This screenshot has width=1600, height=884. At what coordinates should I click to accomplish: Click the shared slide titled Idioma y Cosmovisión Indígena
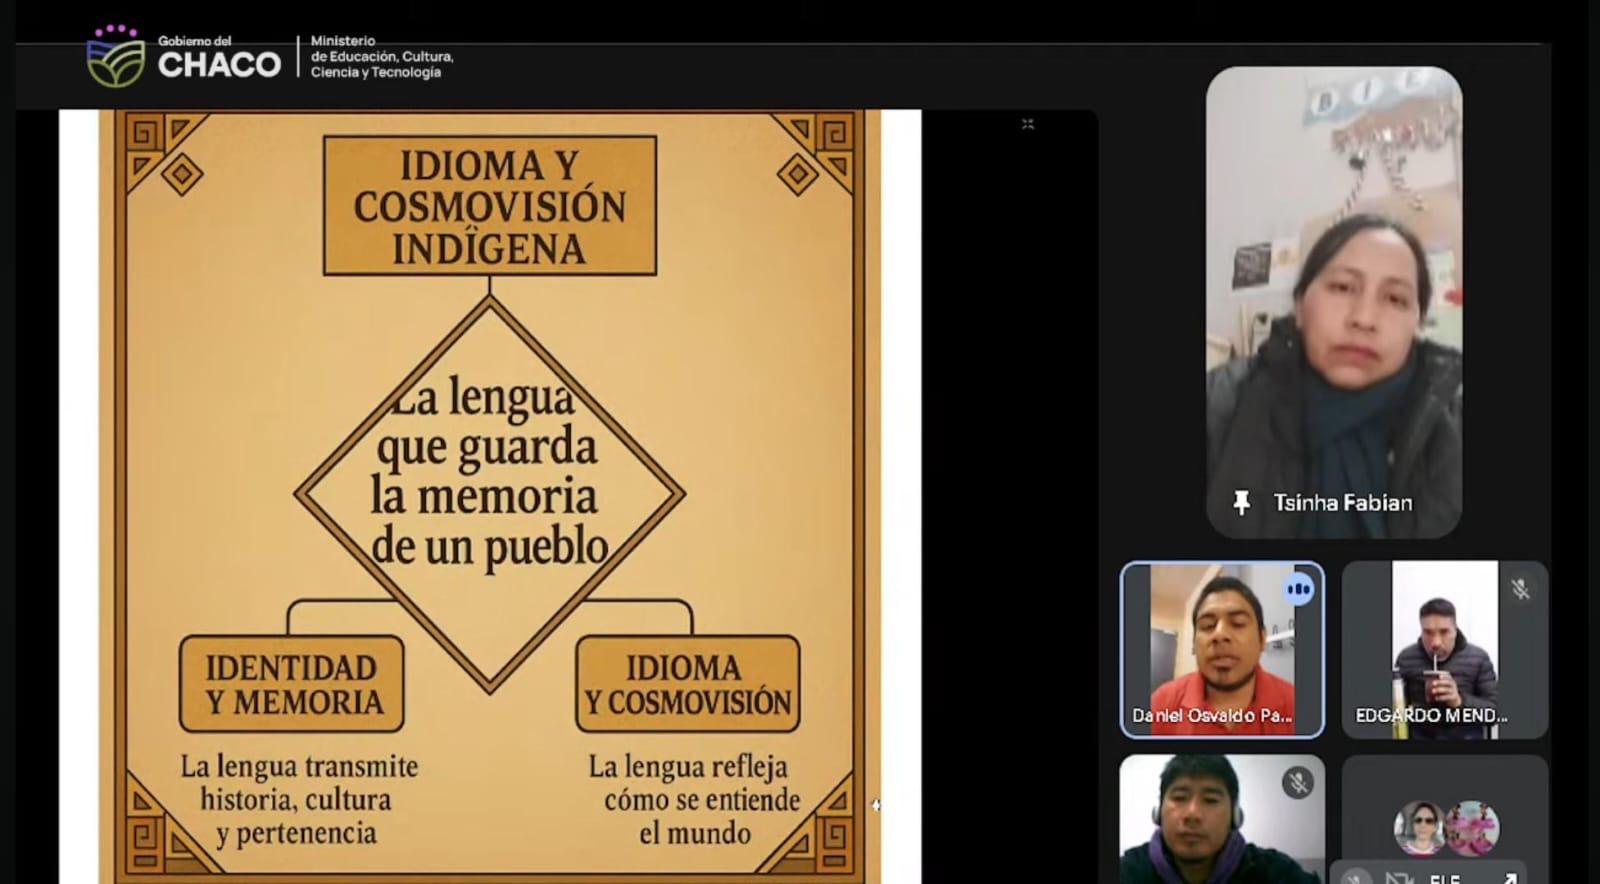(x=489, y=495)
